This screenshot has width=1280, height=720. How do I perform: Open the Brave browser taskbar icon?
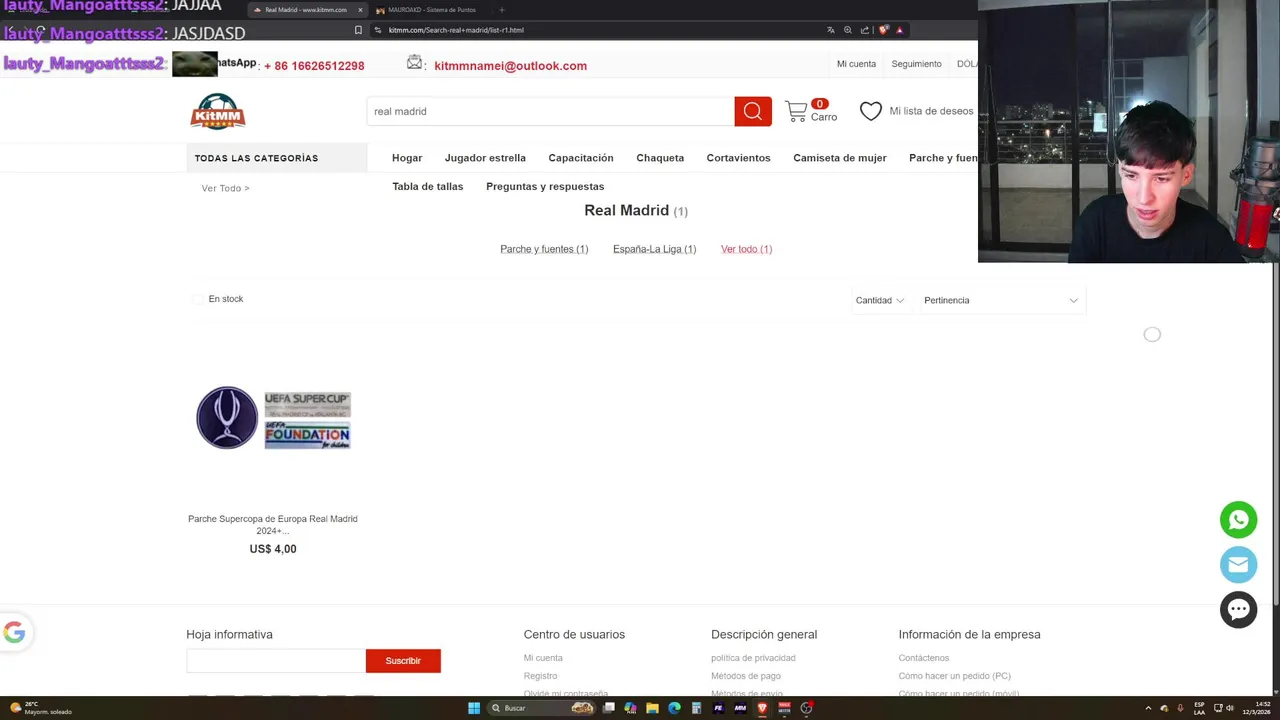click(x=762, y=708)
